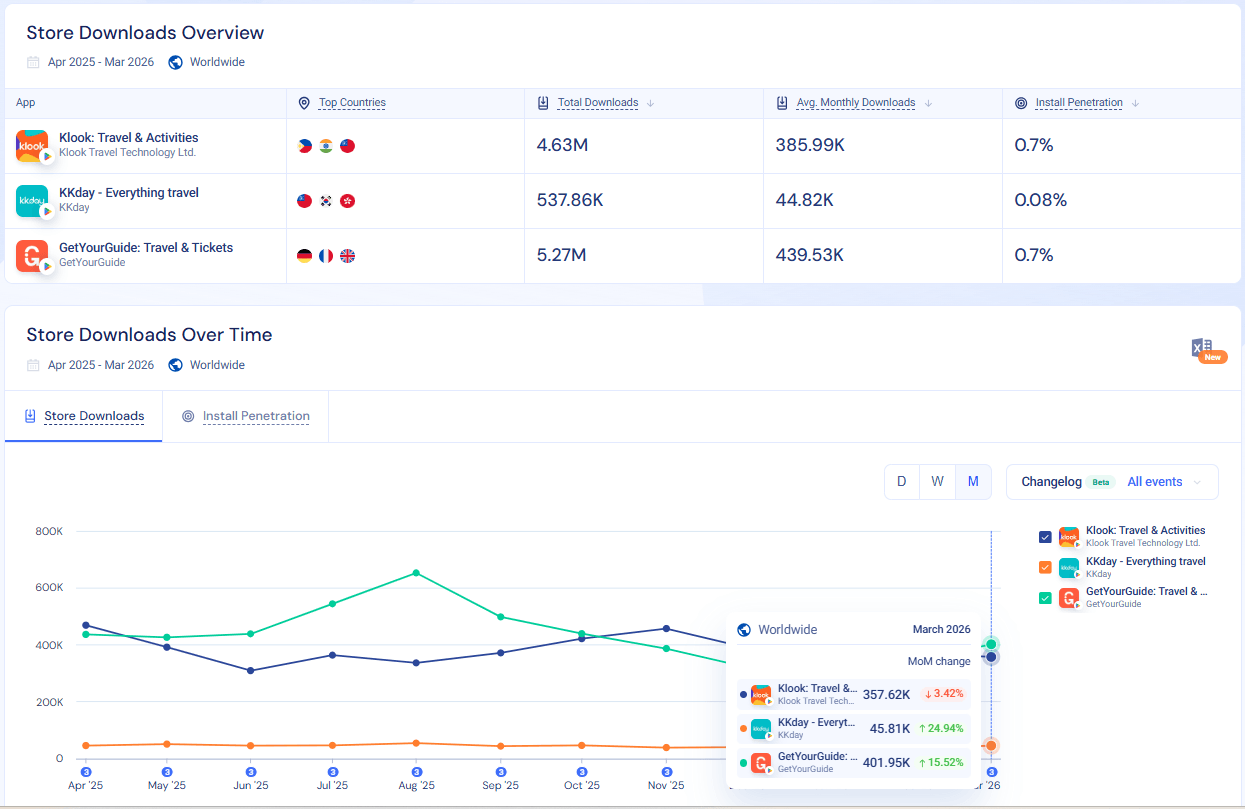
Task: Click the download icon by Avg. Monthly Downloads
Action: coord(783,103)
